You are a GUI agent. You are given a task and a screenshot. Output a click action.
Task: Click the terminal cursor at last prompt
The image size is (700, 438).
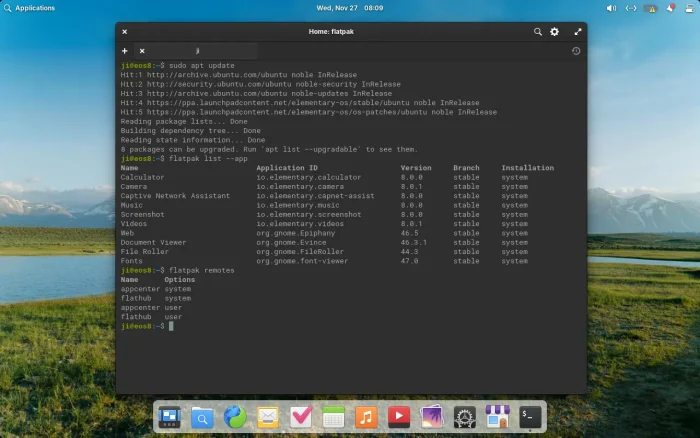(171, 326)
